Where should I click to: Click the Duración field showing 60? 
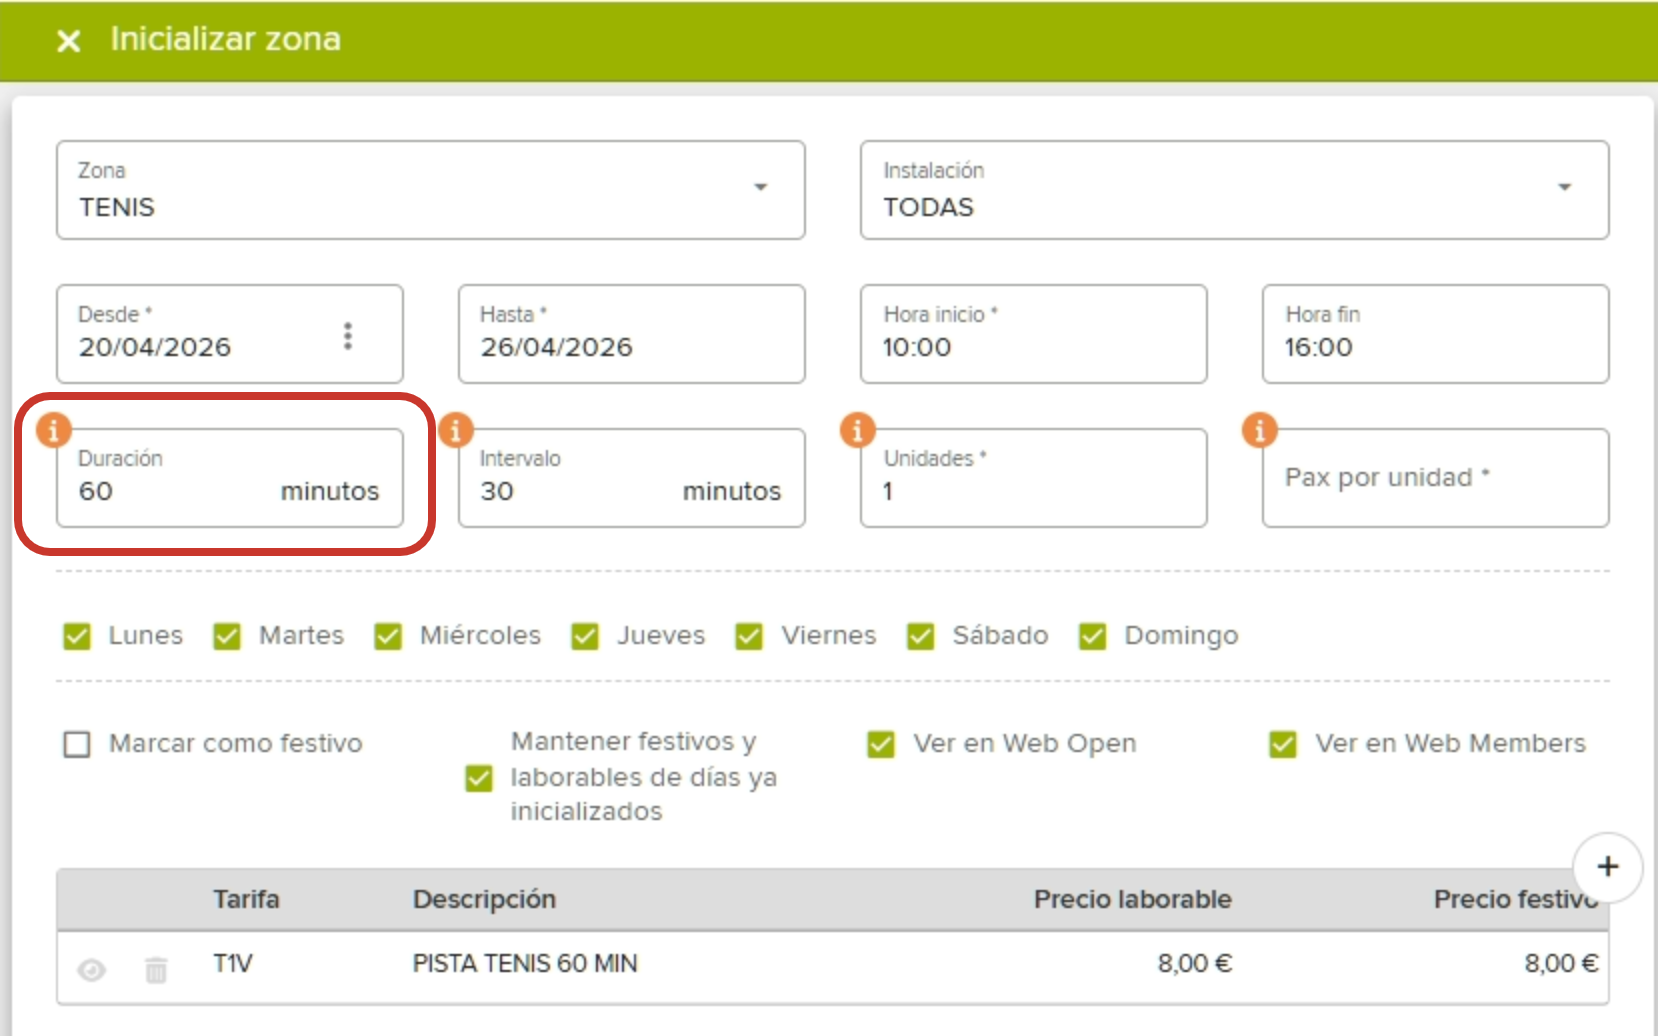pos(230,478)
